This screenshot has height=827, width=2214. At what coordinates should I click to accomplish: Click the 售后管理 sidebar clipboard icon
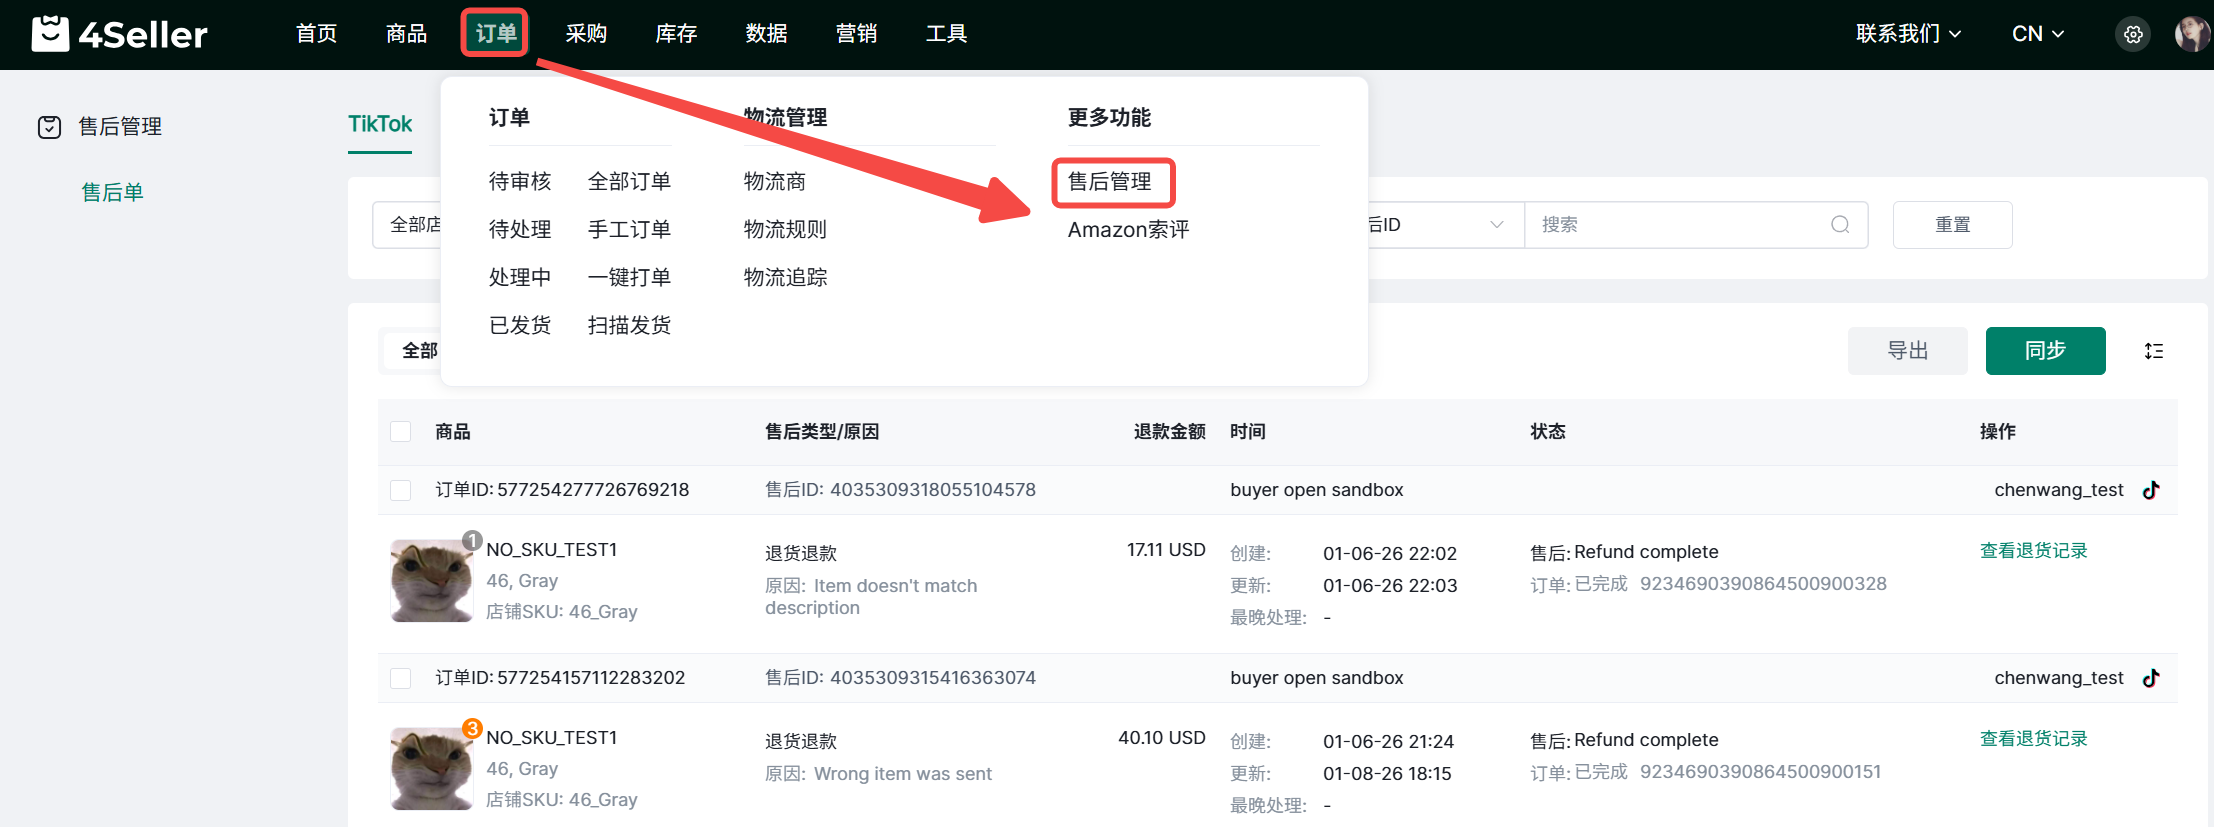tap(49, 127)
